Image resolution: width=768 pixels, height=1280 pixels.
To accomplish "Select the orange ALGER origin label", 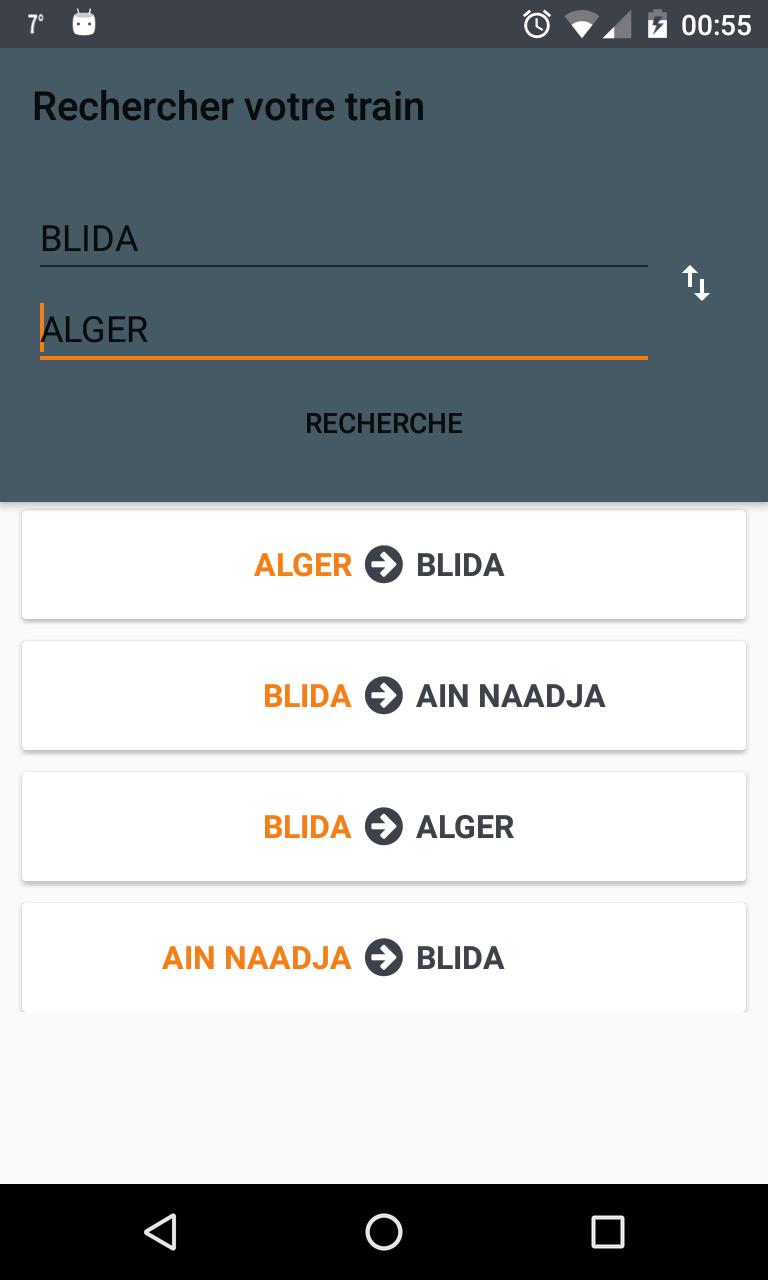I will pos(303,565).
